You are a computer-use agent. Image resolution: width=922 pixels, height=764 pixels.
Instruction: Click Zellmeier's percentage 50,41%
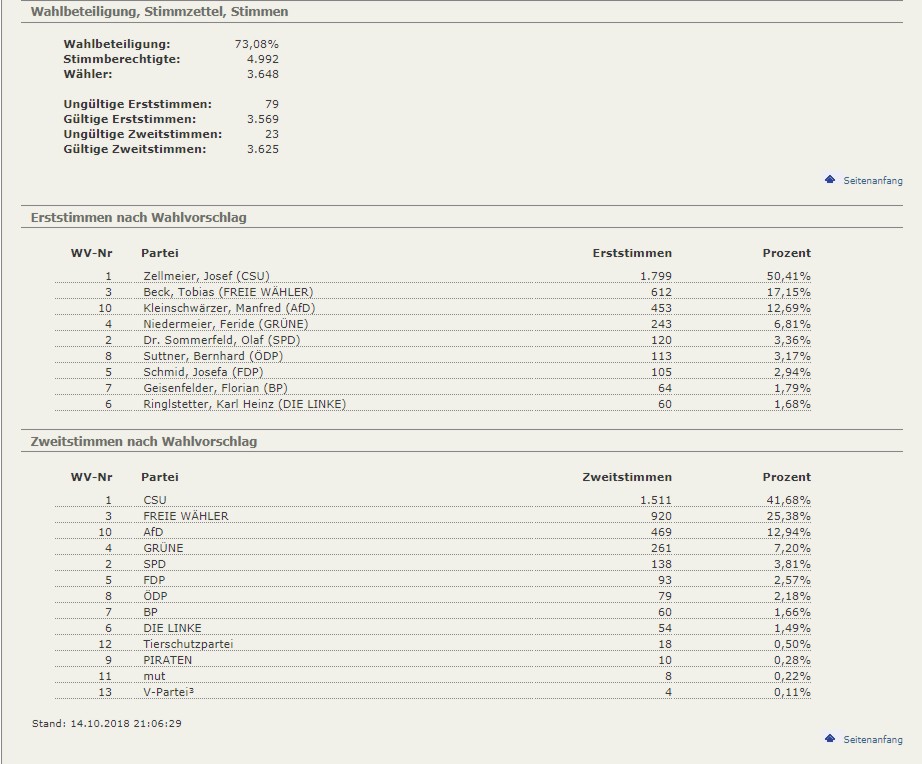[x=788, y=276]
